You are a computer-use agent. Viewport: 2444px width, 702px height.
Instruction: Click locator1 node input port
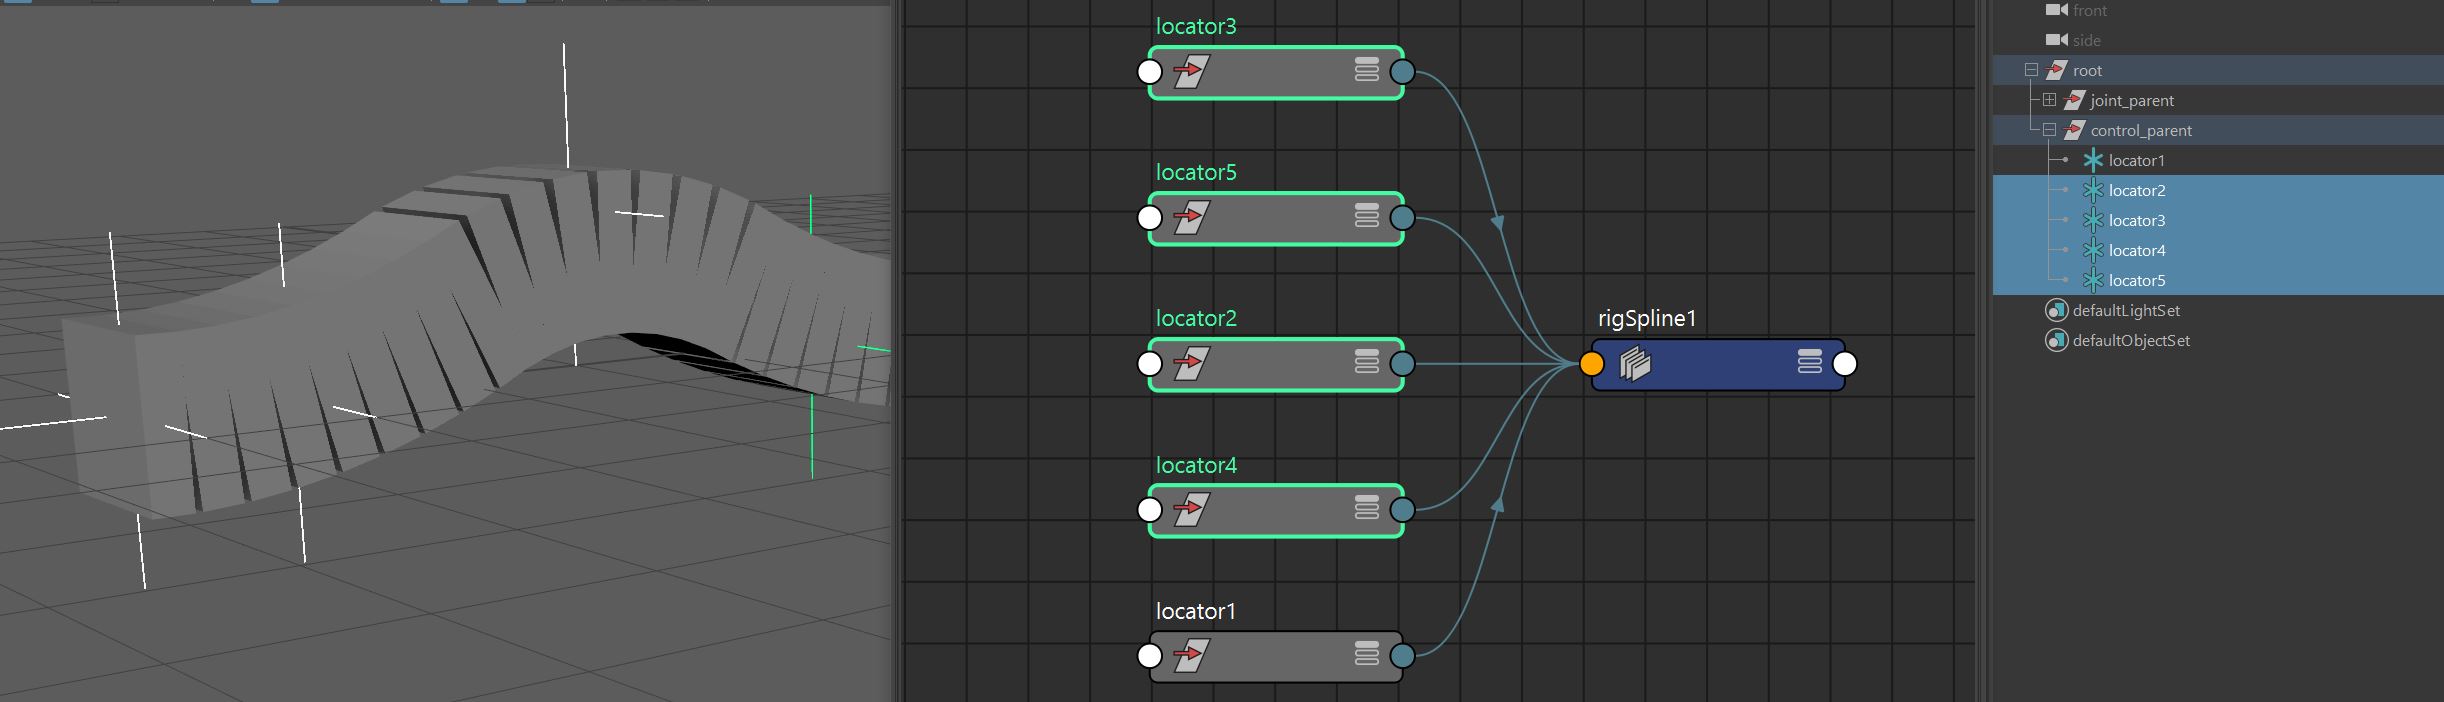click(1150, 656)
